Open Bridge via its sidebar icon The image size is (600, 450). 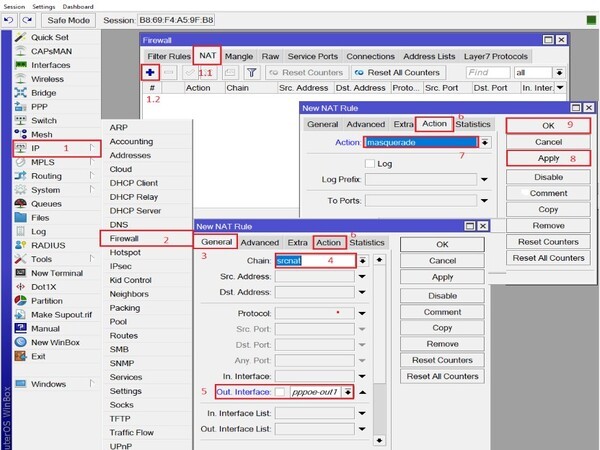pyautogui.click(x=20, y=93)
